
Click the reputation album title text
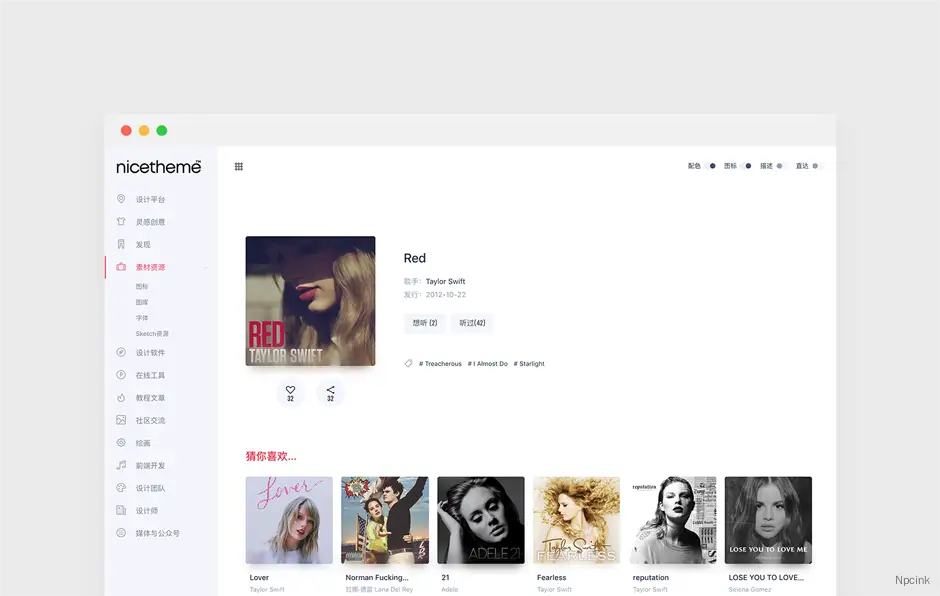pyautogui.click(x=650, y=577)
